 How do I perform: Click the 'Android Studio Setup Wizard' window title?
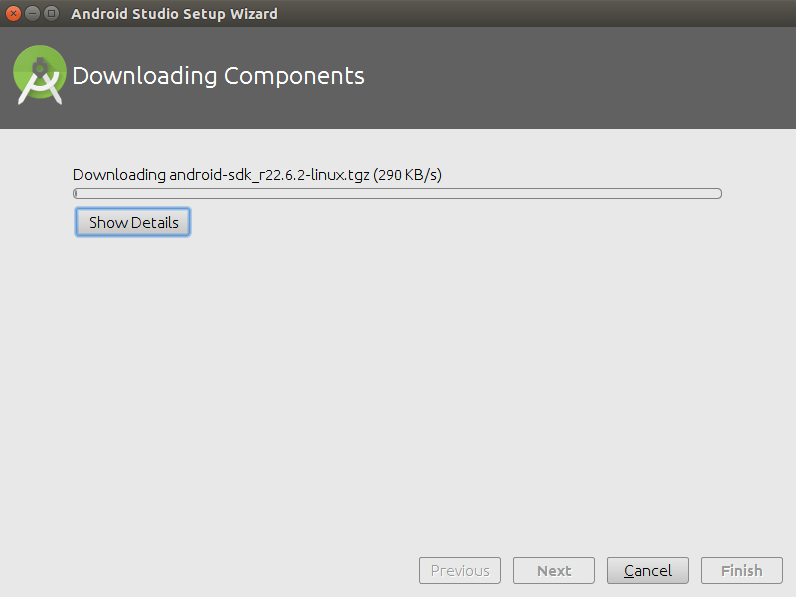[x=174, y=14]
